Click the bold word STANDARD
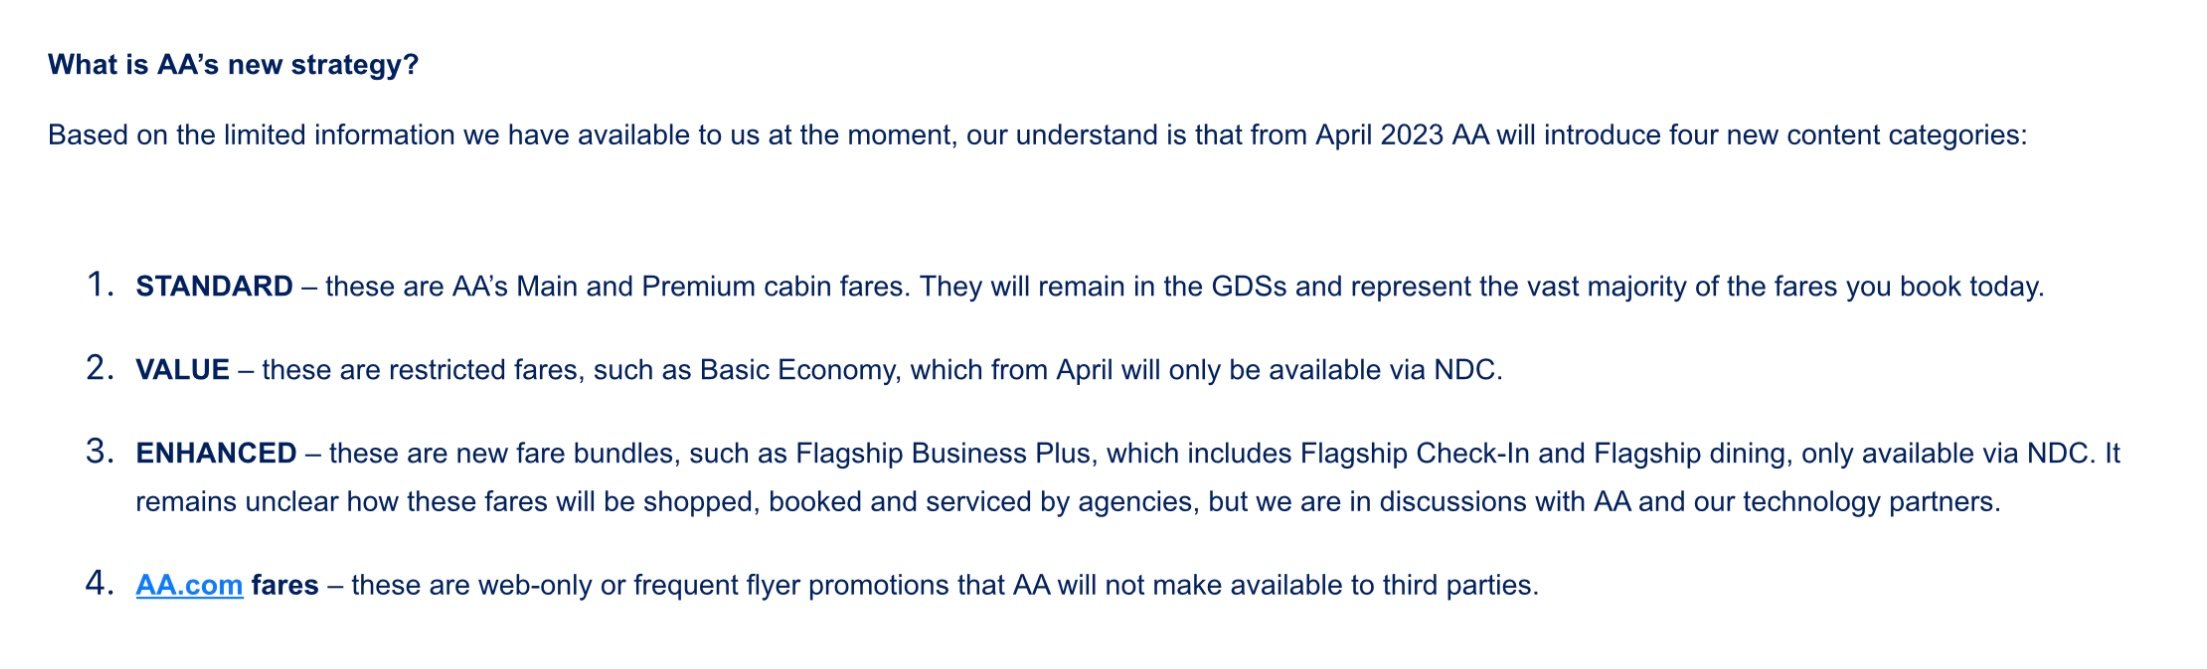 (214, 287)
